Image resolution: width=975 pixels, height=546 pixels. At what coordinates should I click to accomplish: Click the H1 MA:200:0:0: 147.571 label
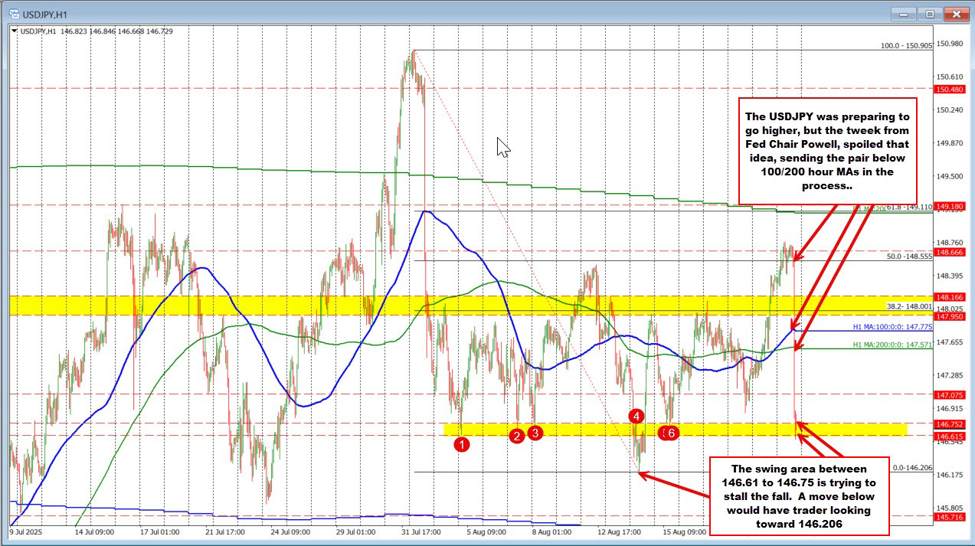coord(892,345)
